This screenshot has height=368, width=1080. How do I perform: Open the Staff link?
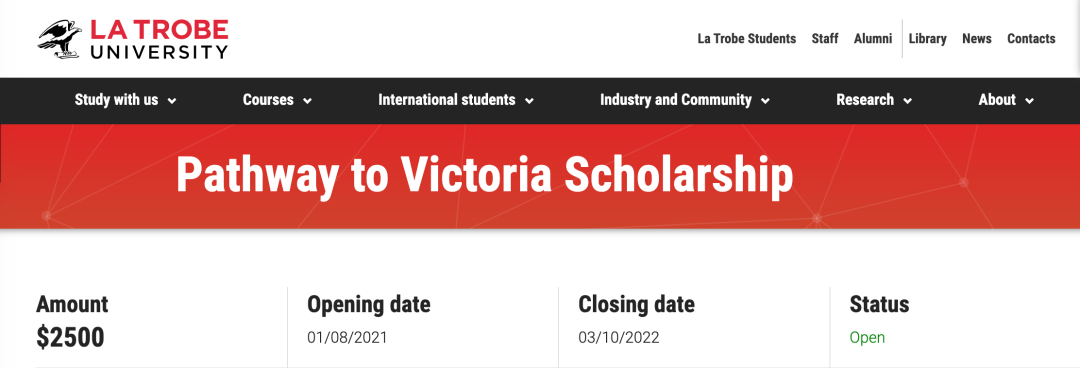(824, 39)
